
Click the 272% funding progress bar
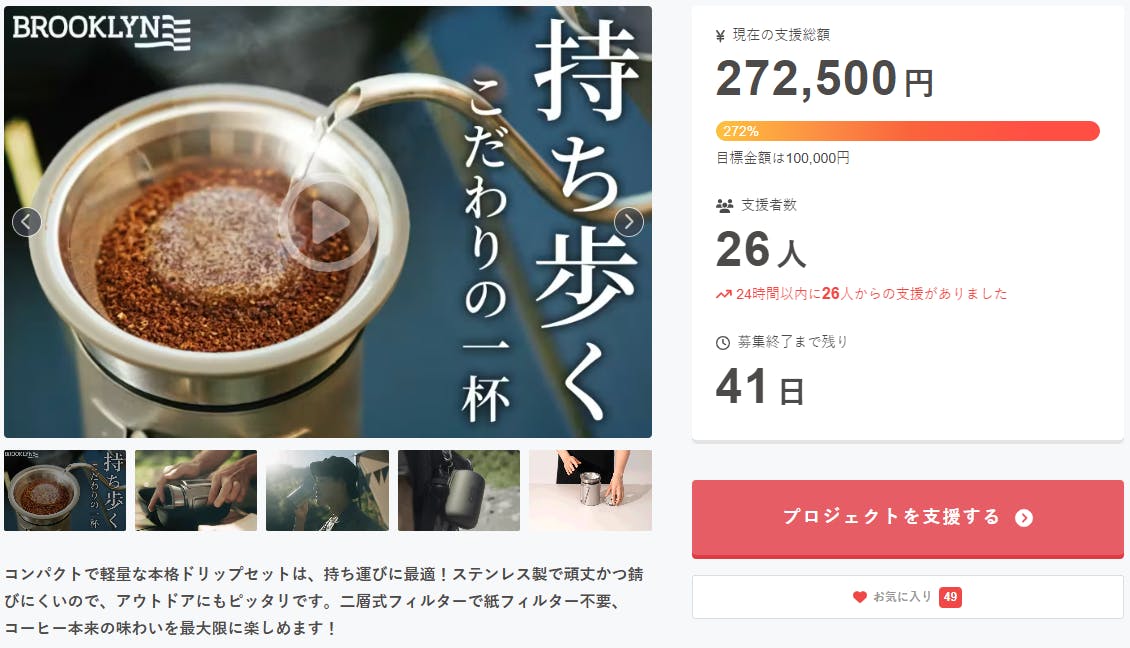coord(907,131)
